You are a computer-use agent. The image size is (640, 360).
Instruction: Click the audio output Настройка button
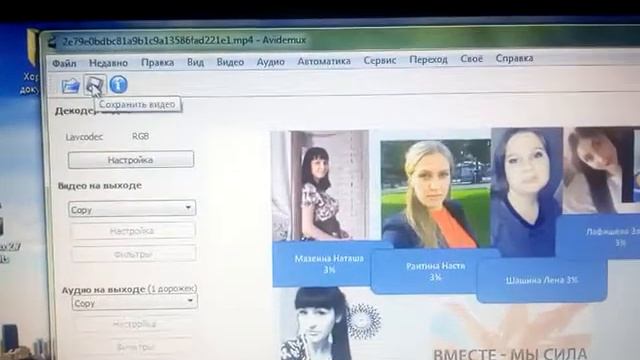134,324
